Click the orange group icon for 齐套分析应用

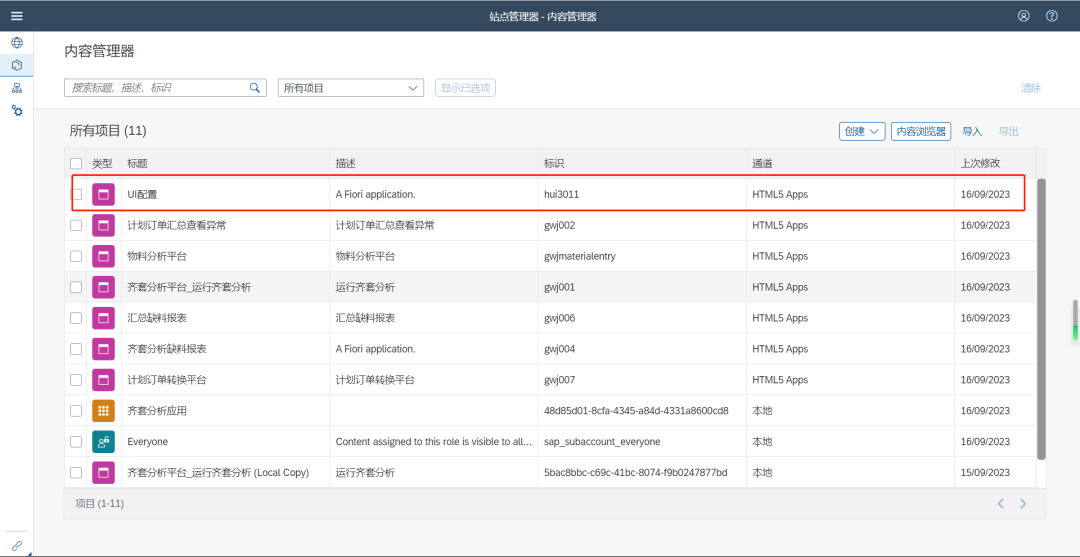(x=103, y=411)
